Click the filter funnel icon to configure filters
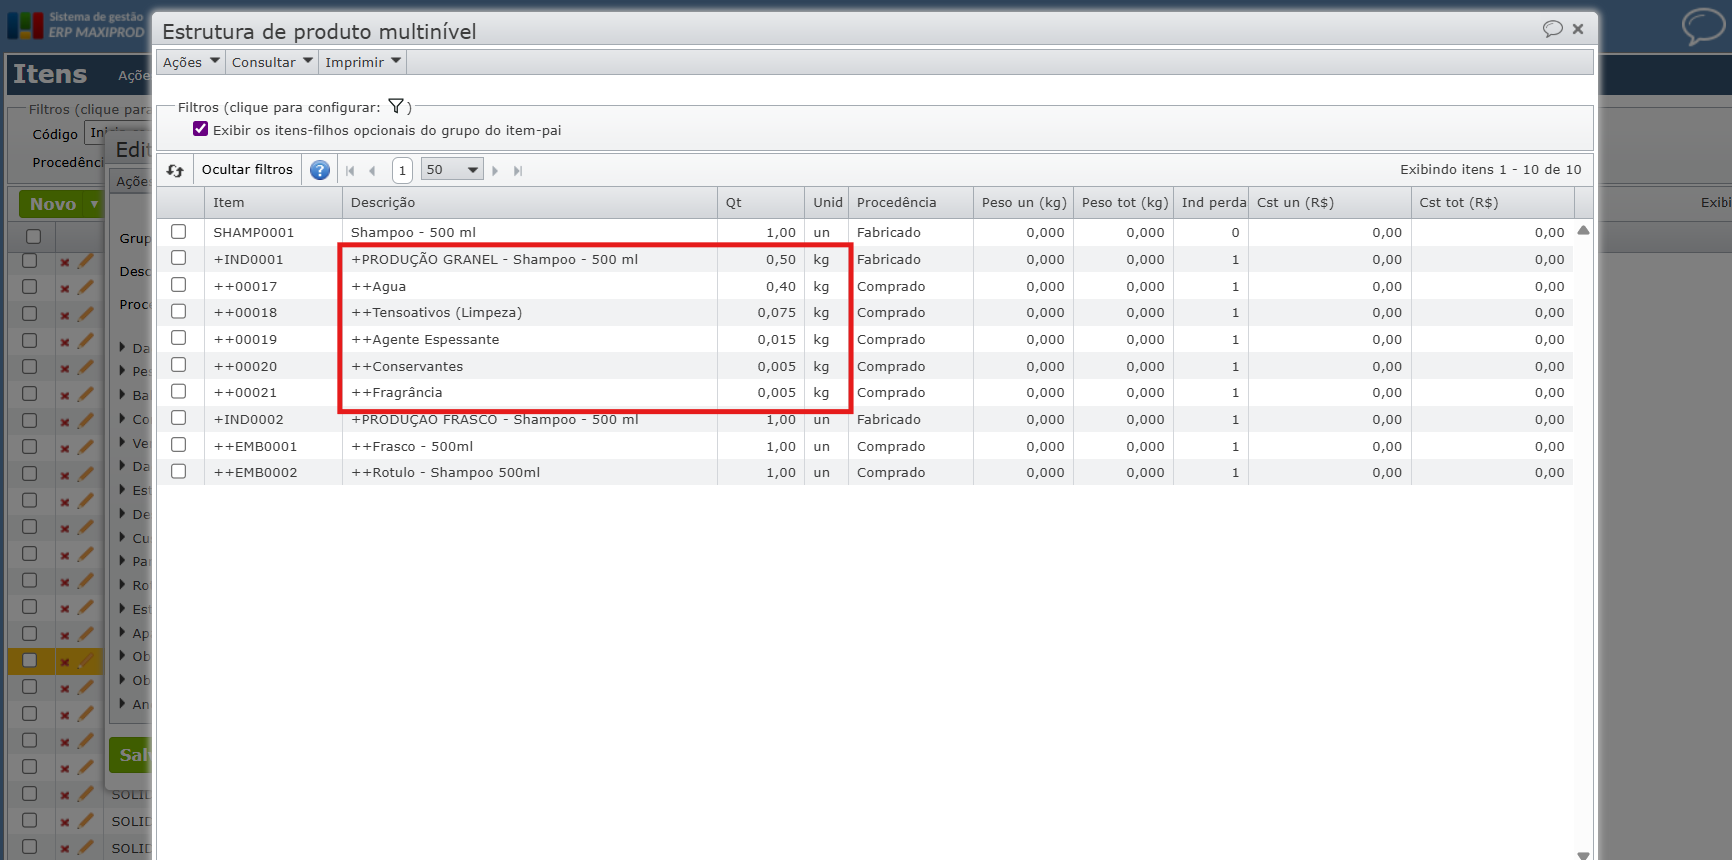1732x860 pixels. (x=396, y=106)
